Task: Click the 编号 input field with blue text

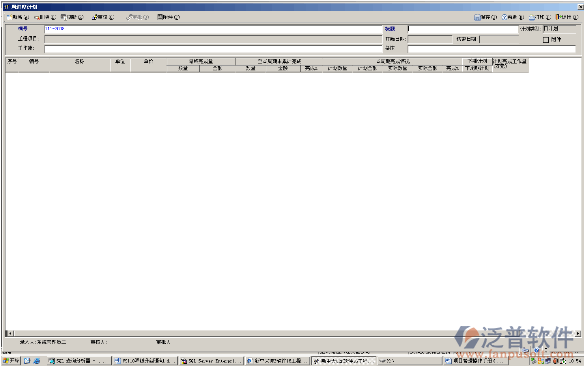Action: (213, 29)
